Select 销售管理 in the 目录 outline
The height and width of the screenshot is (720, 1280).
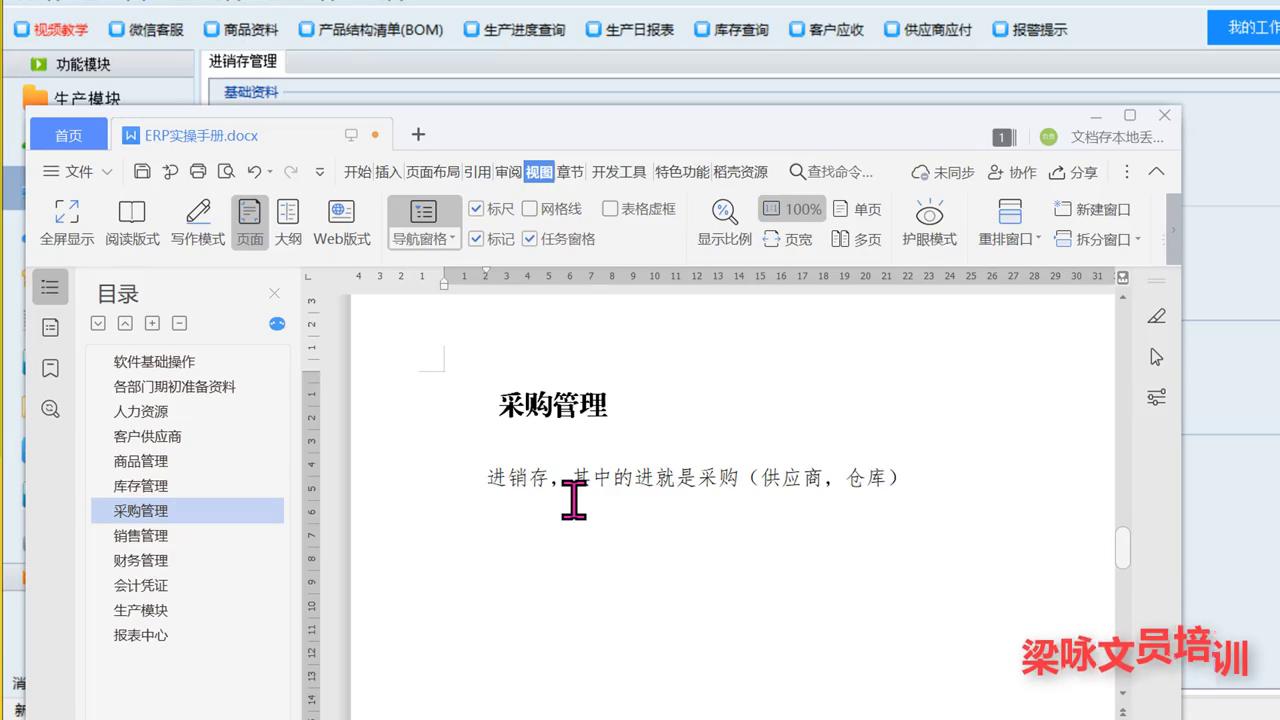140,535
